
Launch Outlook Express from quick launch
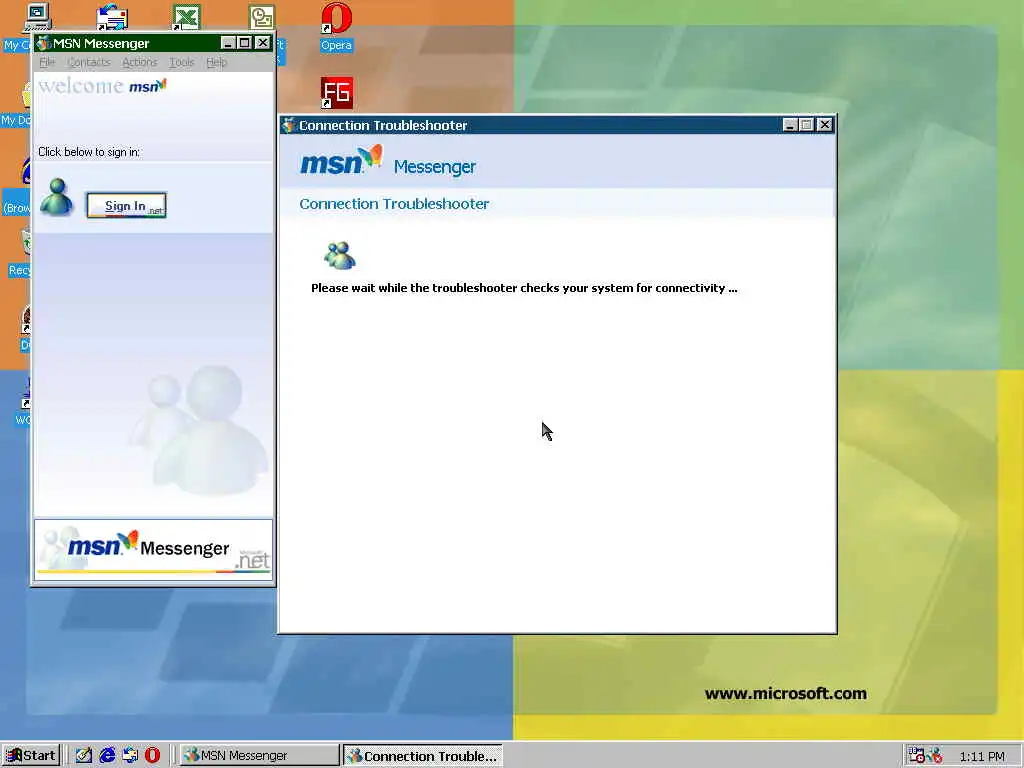(x=130, y=756)
